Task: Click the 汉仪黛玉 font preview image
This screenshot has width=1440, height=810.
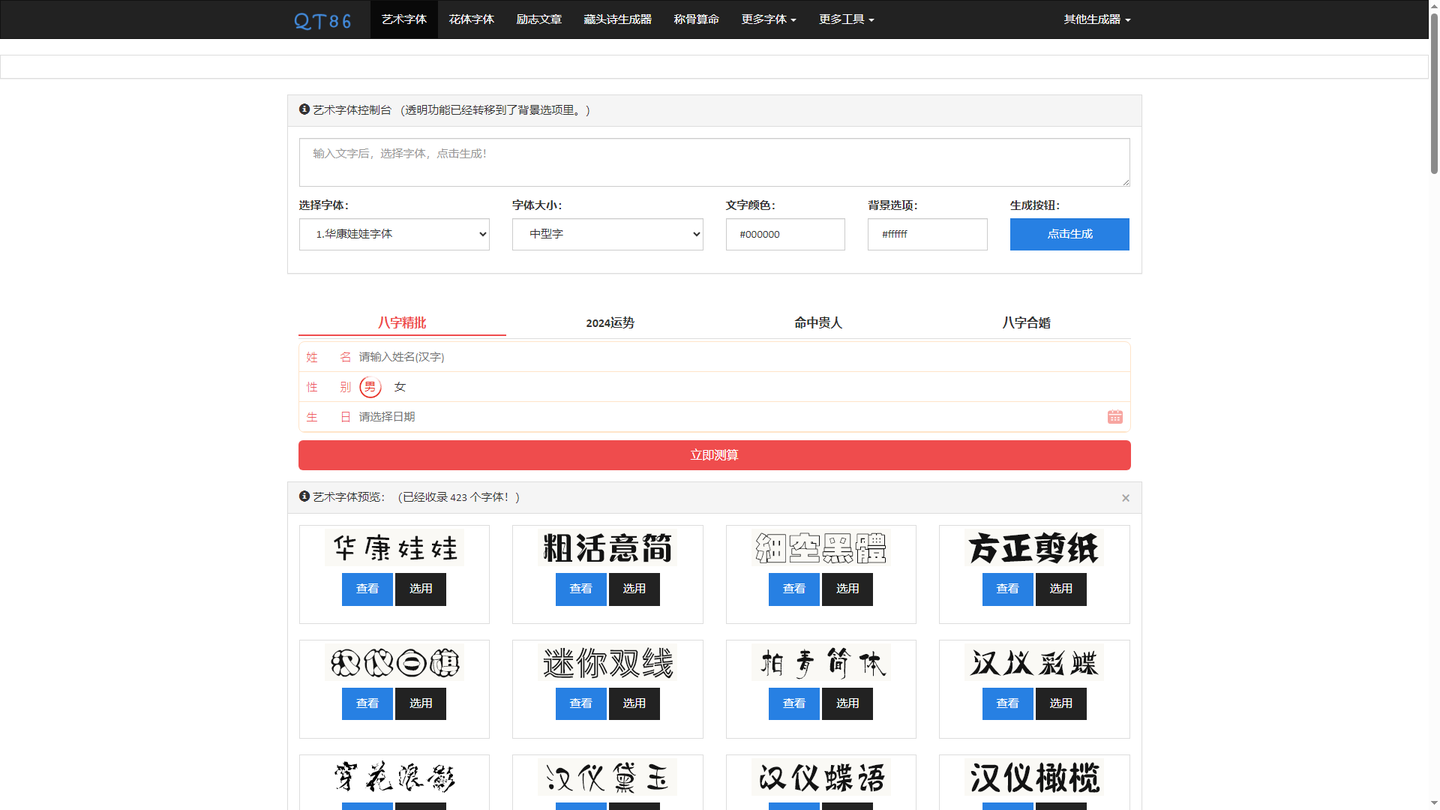Action: (608, 778)
